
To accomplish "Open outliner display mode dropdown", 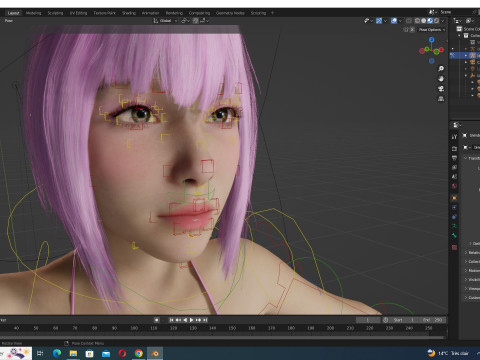I will 458,21.
